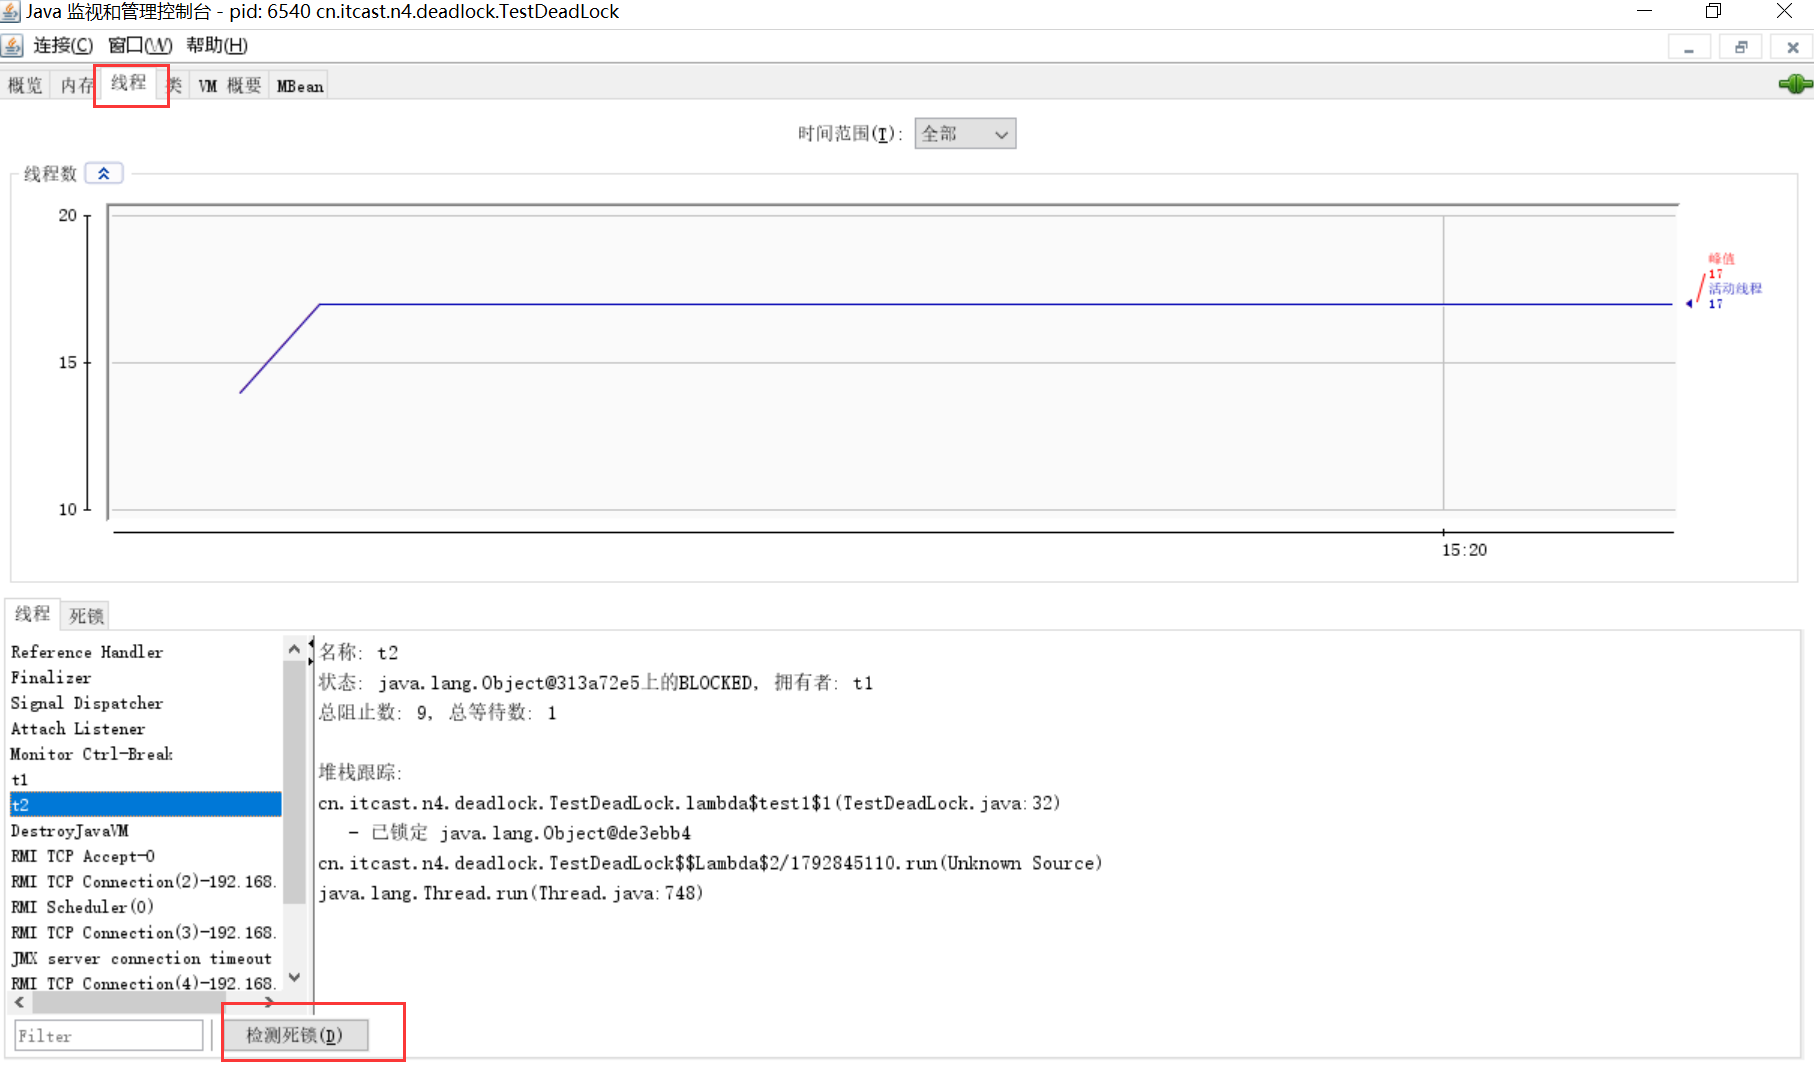
Task: Click 已锁定 java.lang.Object@de3ebb4 line
Action: (x=519, y=833)
